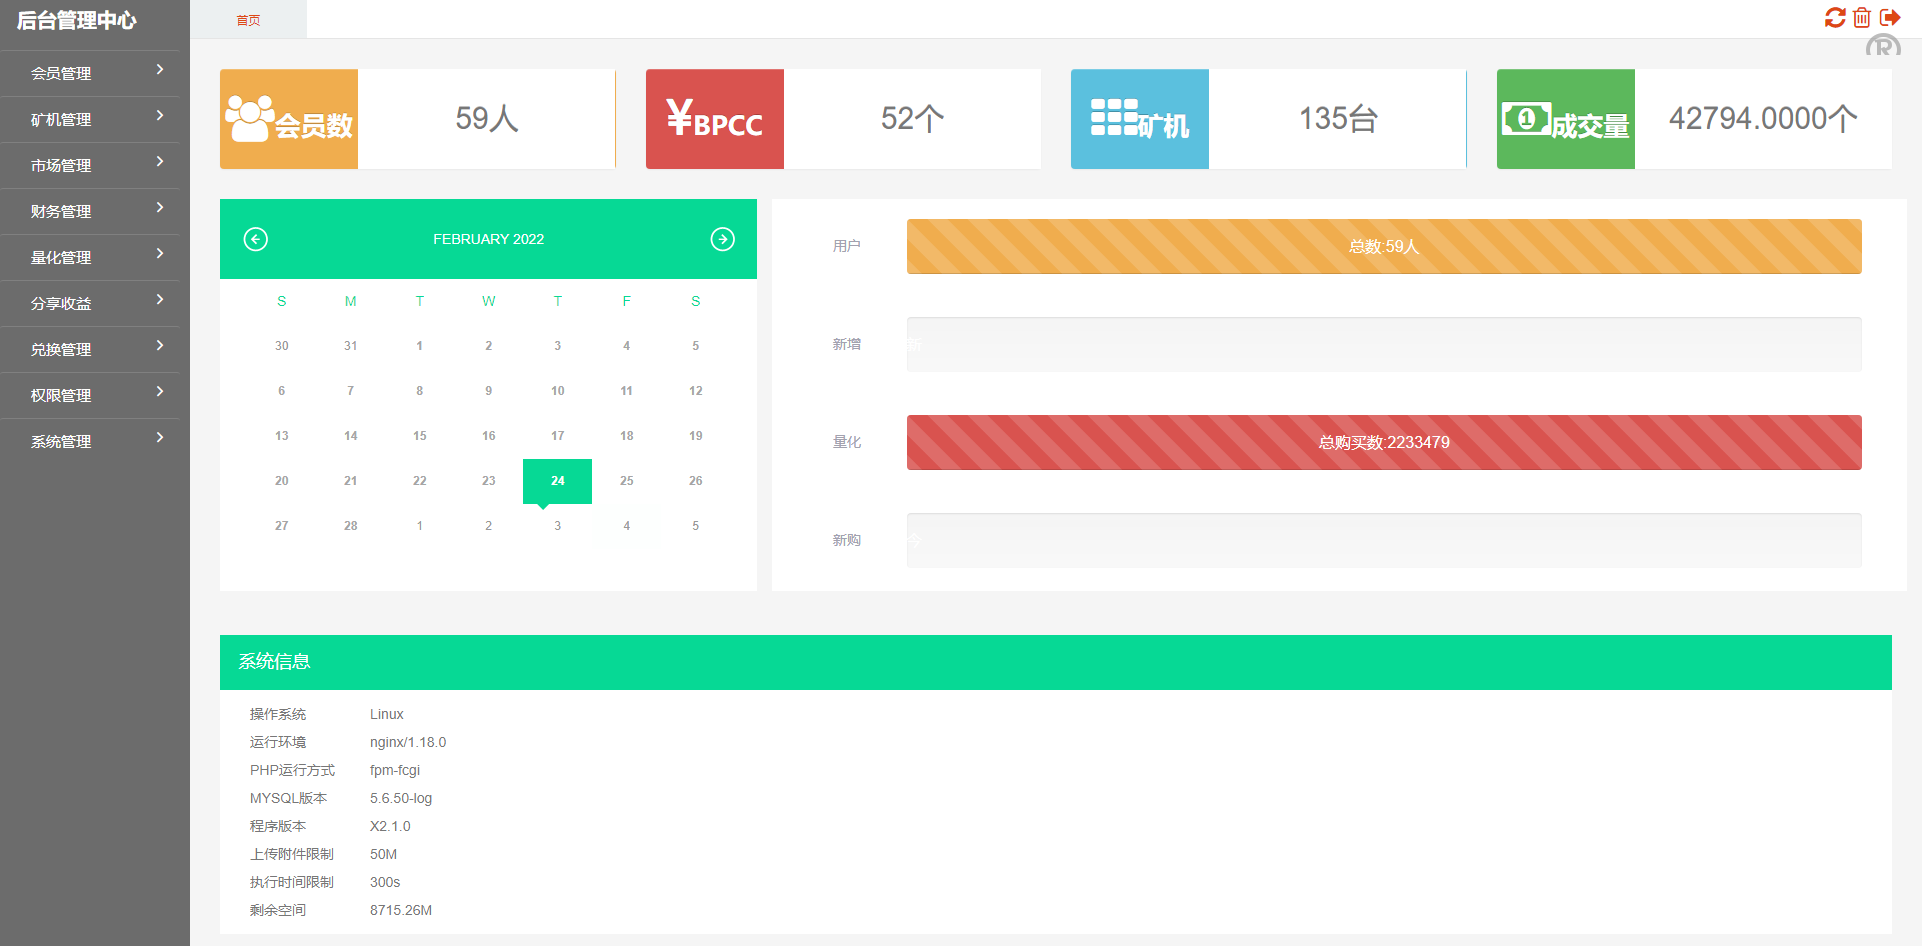Go to previous month in calendar
Screen dimensions: 1922x946
[256, 239]
